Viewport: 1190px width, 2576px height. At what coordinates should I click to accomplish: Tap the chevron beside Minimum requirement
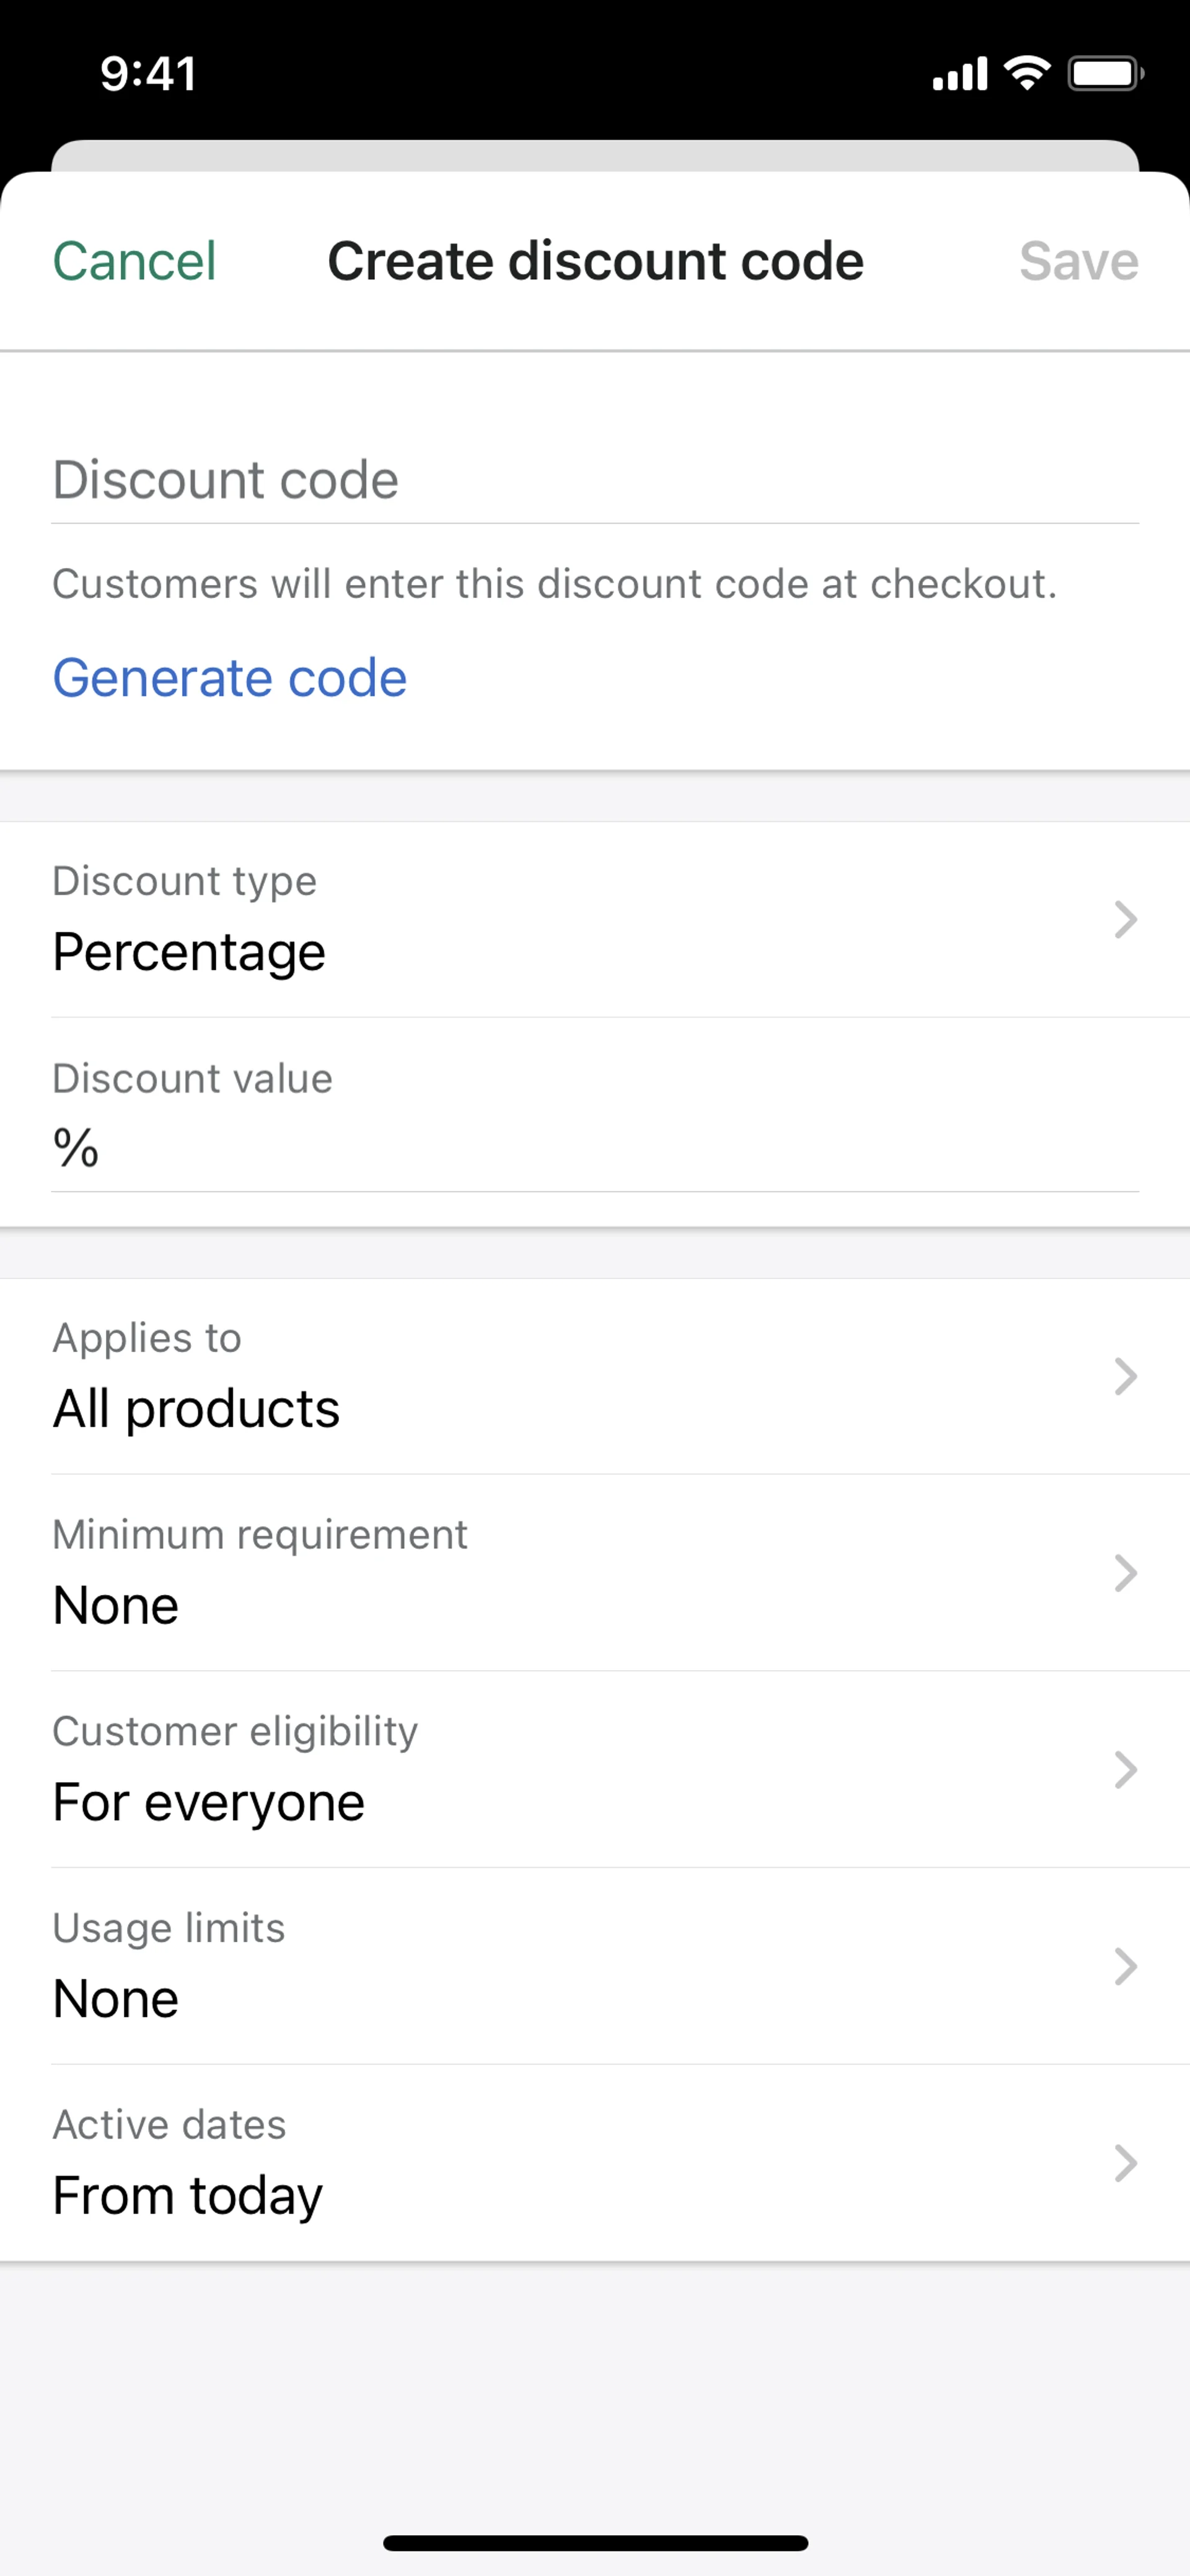[x=1125, y=1573]
